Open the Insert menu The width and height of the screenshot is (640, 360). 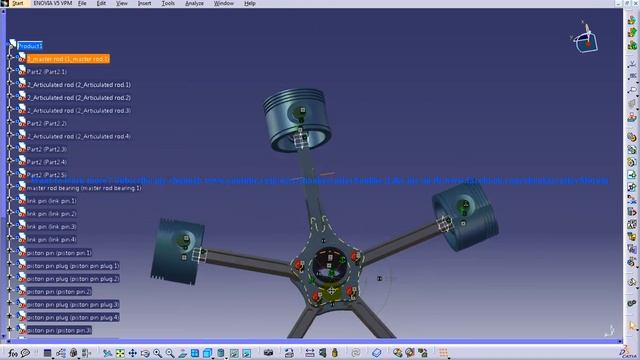(144, 3)
